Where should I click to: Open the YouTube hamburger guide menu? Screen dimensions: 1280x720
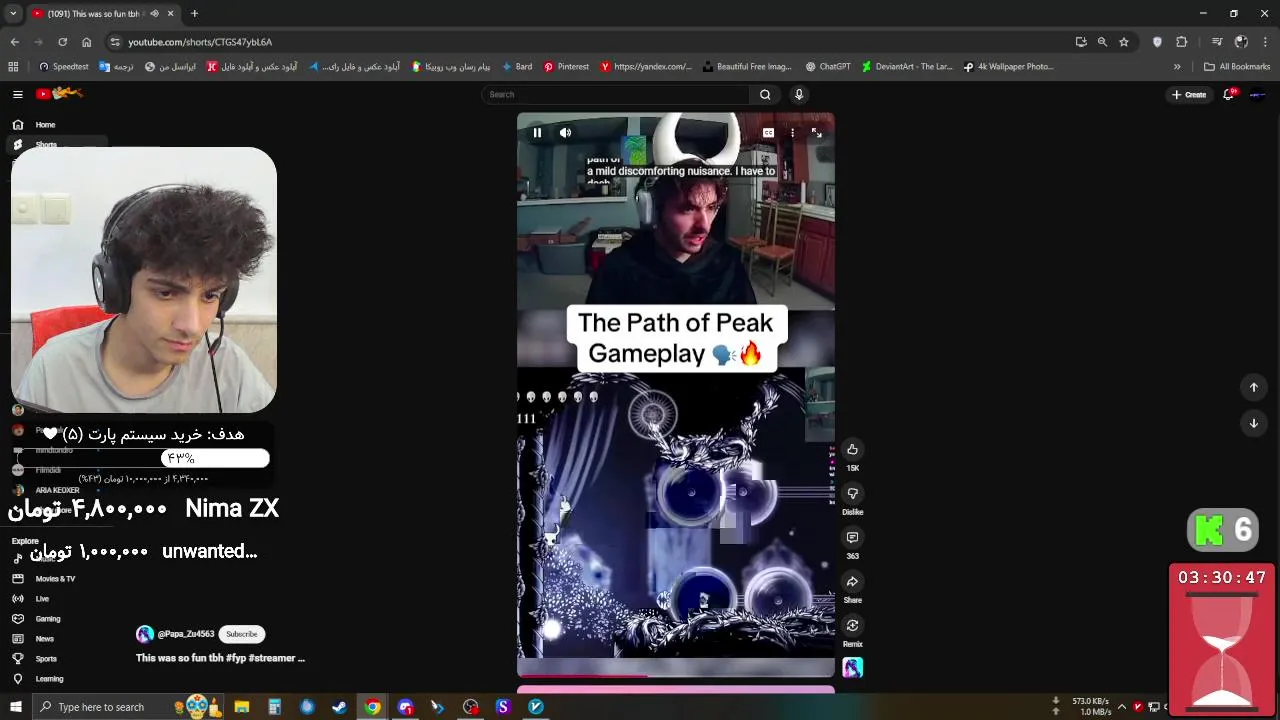pos(17,94)
